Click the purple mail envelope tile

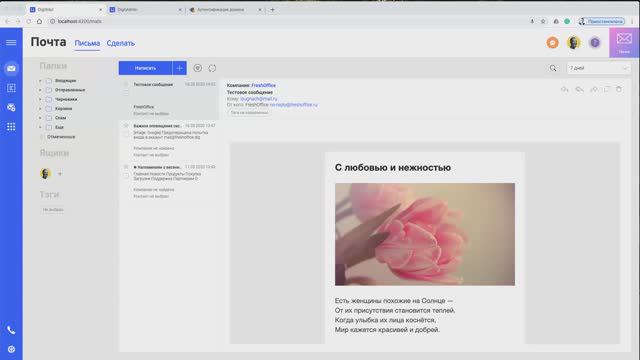pos(624,42)
